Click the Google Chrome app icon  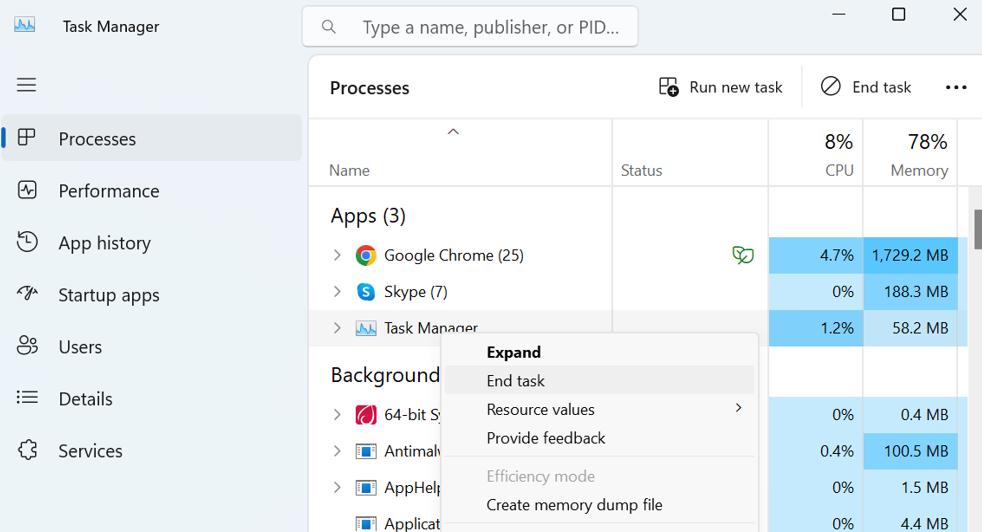[x=366, y=255]
